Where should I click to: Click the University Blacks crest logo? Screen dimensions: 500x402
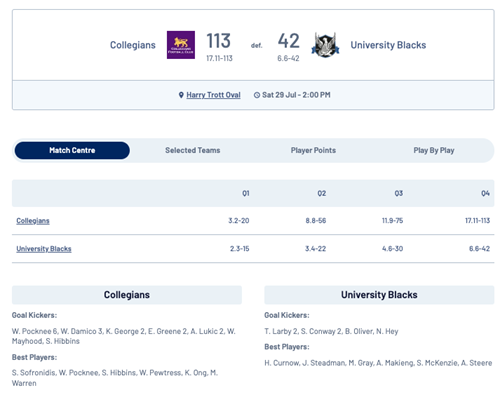[325, 45]
